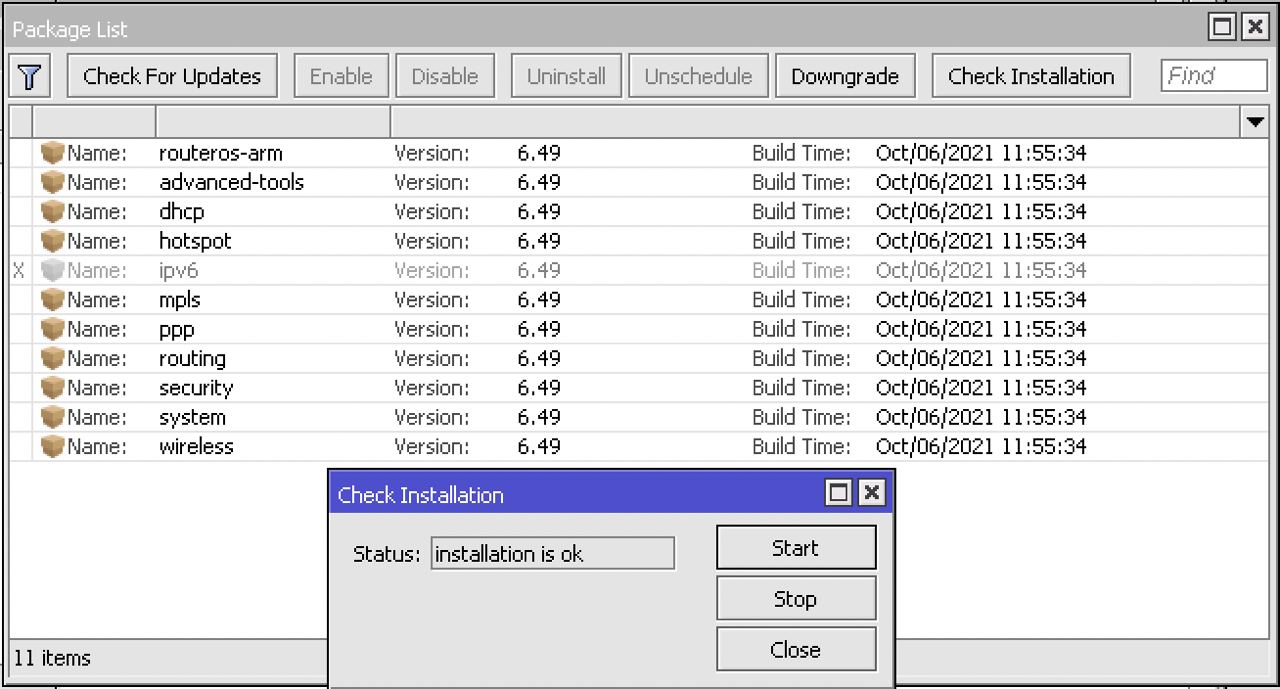This screenshot has width=1280, height=689.
Task: Click the Enable button
Action: tap(341, 77)
